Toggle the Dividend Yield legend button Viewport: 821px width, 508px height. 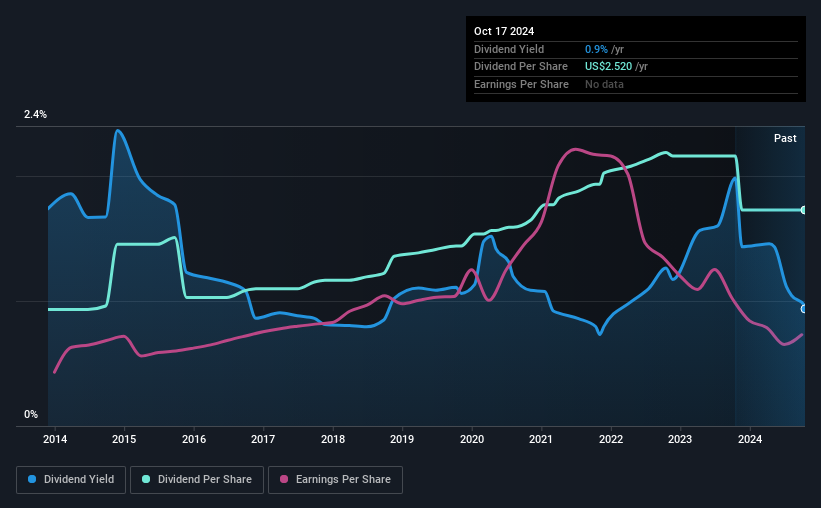tap(71, 479)
